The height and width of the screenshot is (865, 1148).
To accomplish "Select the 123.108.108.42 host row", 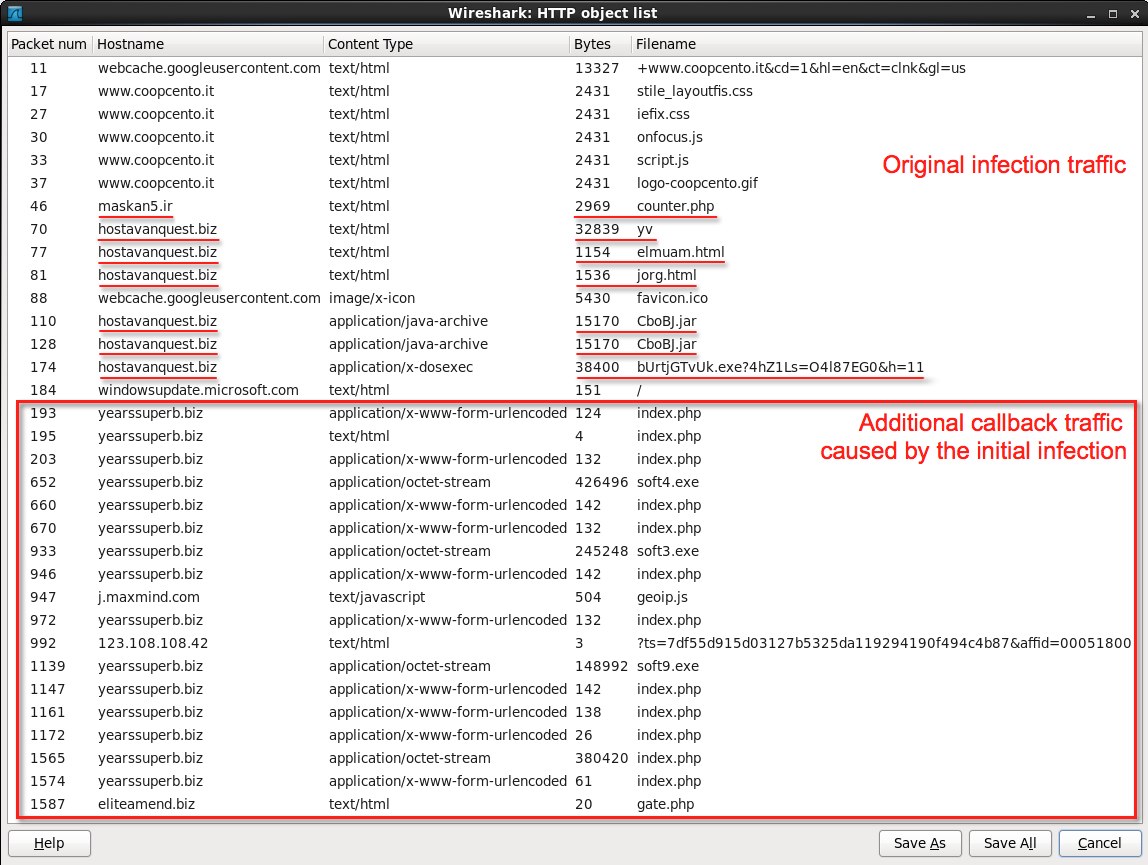I will (574, 643).
